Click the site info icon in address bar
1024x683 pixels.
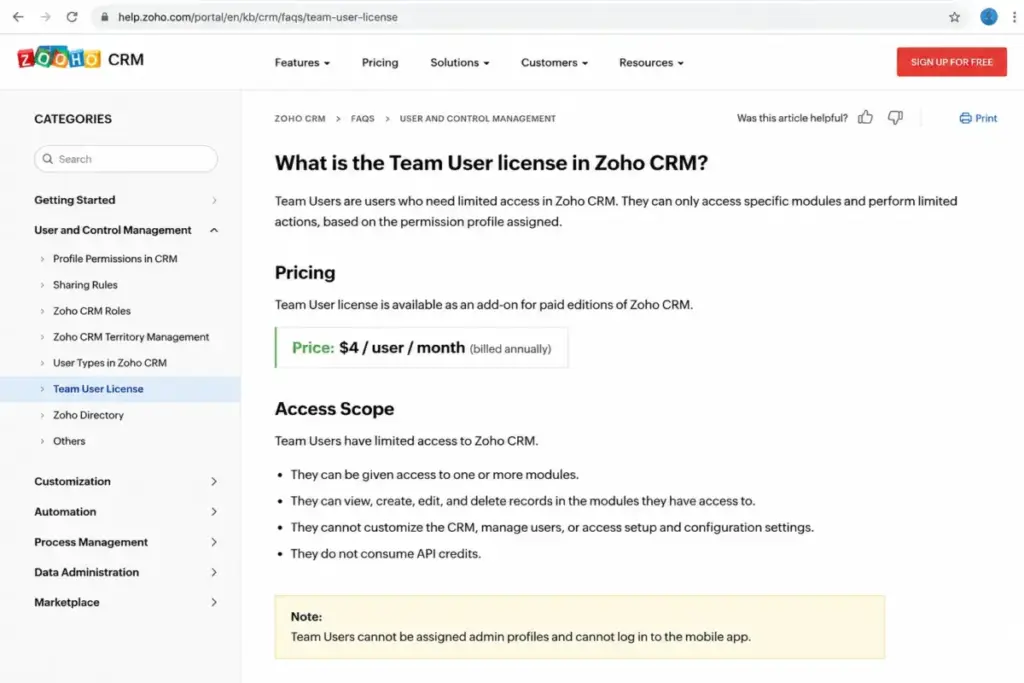104,17
